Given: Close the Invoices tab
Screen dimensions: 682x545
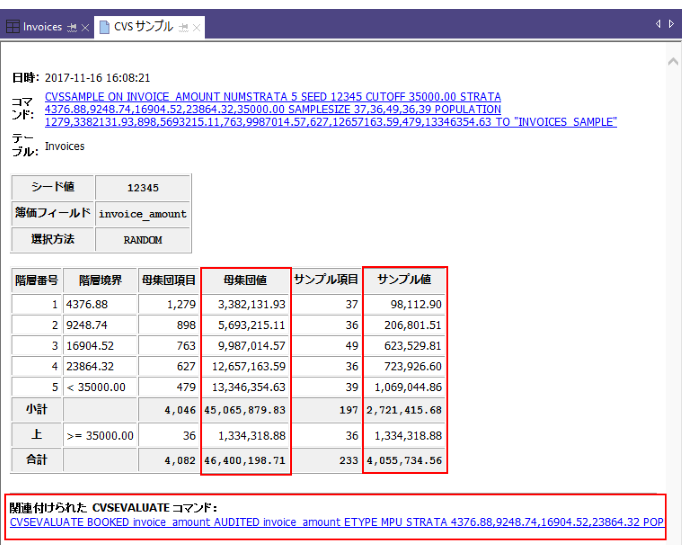Looking at the screenshot, I should coord(86,27).
